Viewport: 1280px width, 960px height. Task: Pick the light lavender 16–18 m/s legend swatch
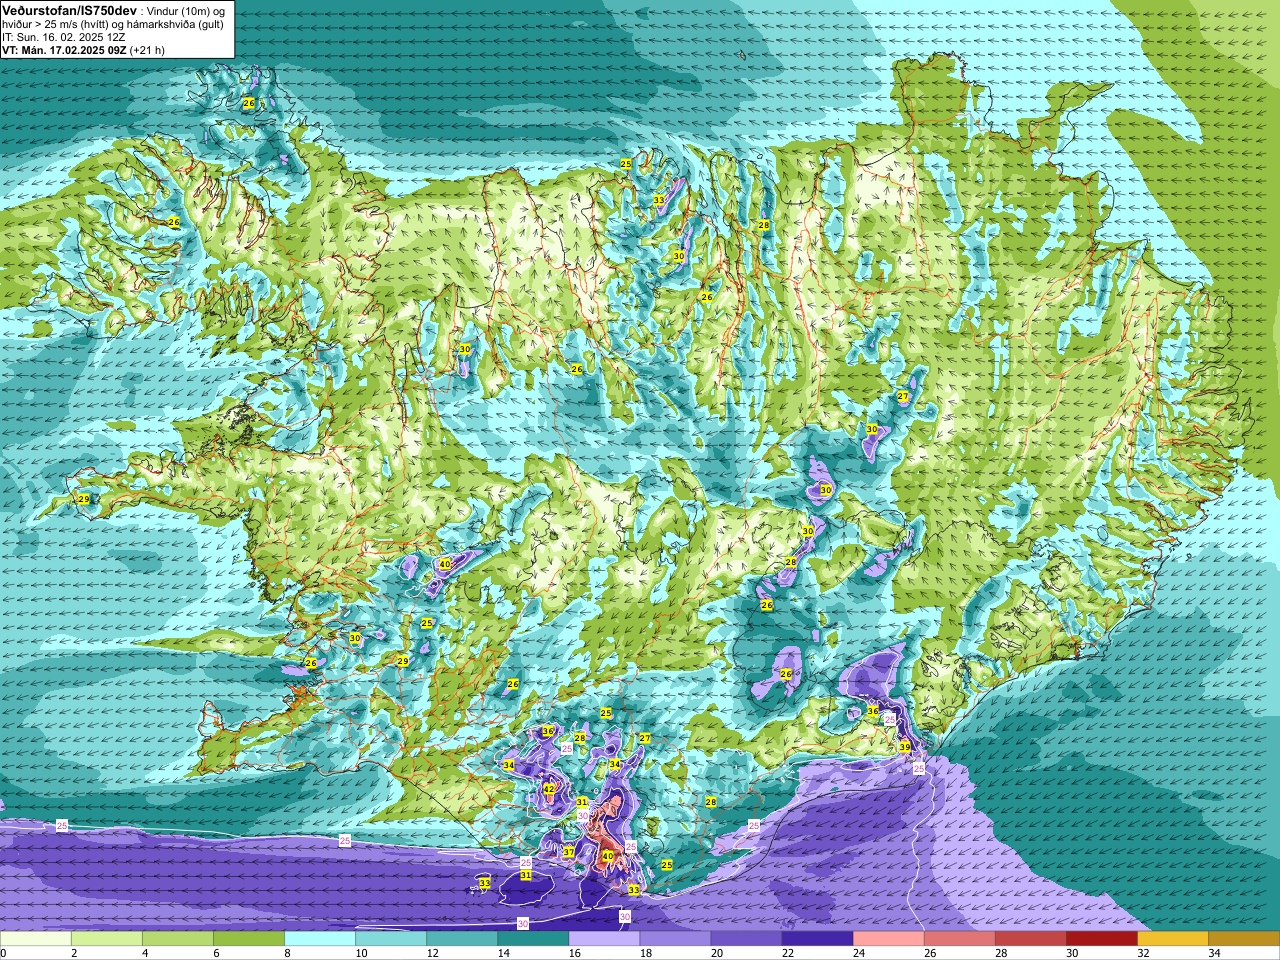604,939
